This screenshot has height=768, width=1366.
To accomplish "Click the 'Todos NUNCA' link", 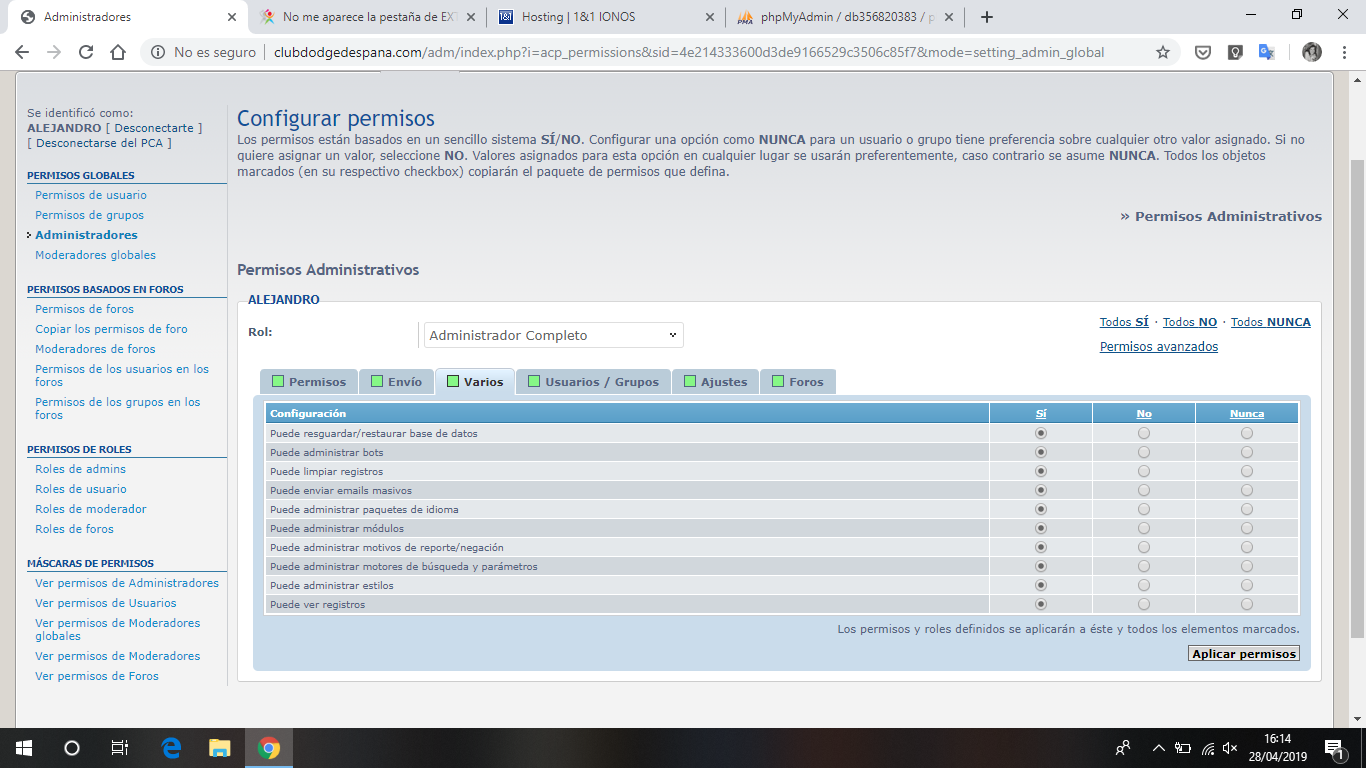I will [x=1270, y=322].
